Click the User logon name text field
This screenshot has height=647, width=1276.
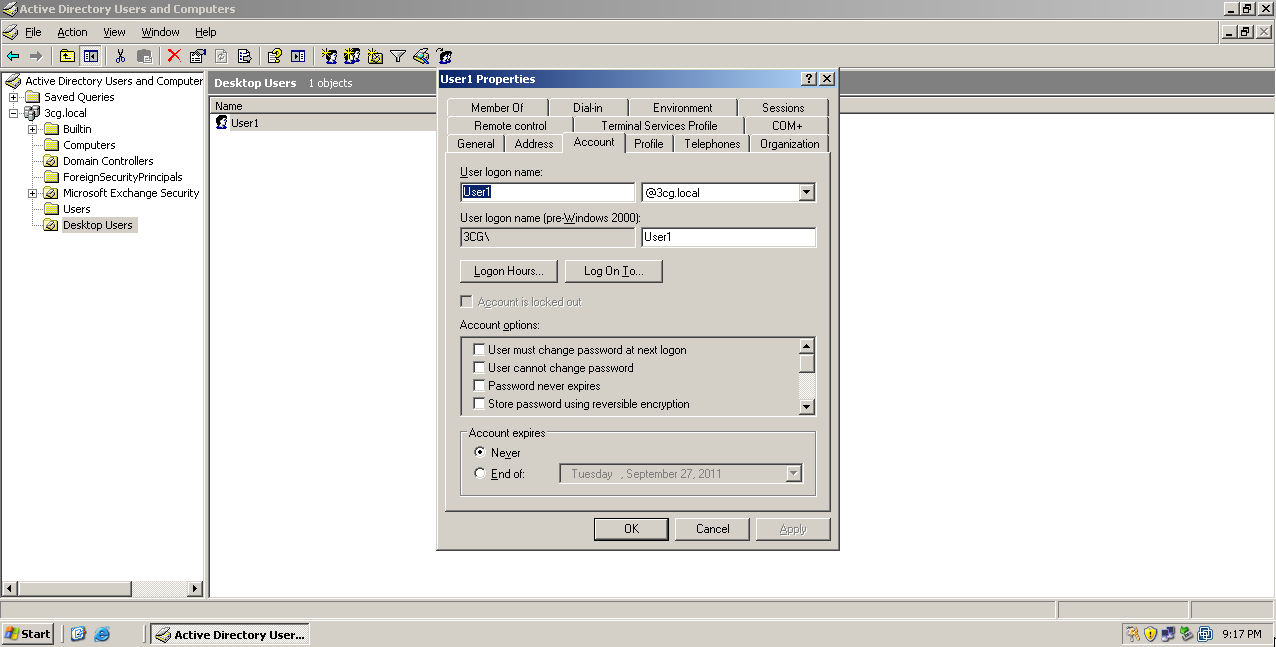547,193
